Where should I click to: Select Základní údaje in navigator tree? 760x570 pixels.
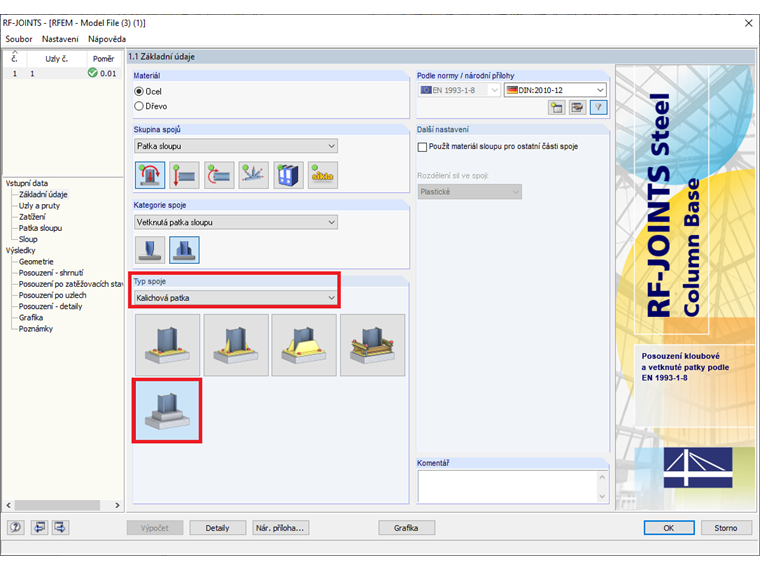43,194
